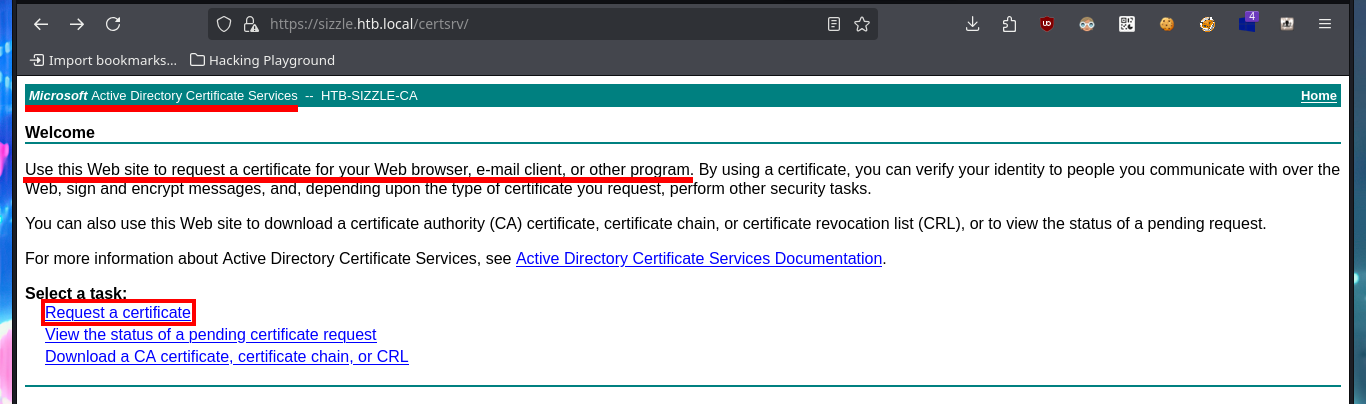The width and height of the screenshot is (1366, 404).
Task: Open the QR code extension
Action: tap(1127, 24)
